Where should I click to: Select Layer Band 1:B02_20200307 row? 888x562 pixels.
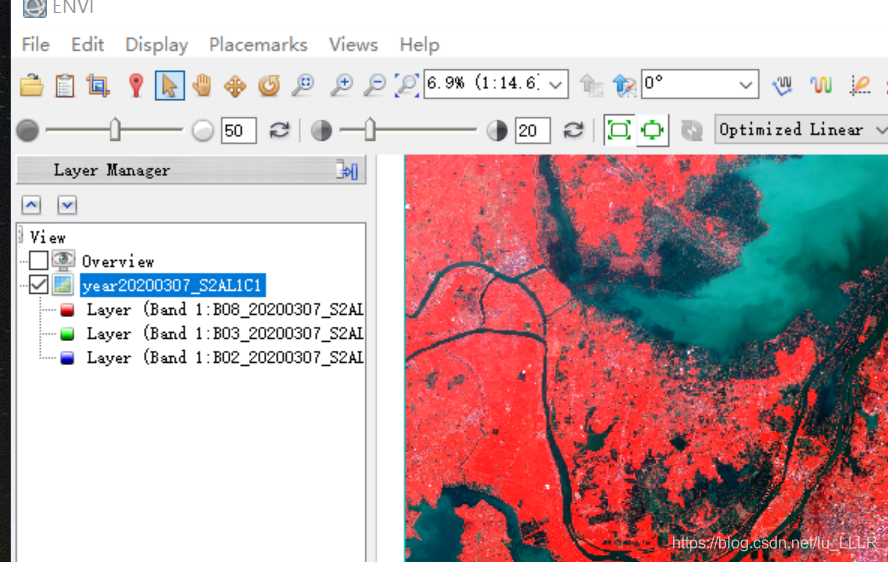point(225,357)
